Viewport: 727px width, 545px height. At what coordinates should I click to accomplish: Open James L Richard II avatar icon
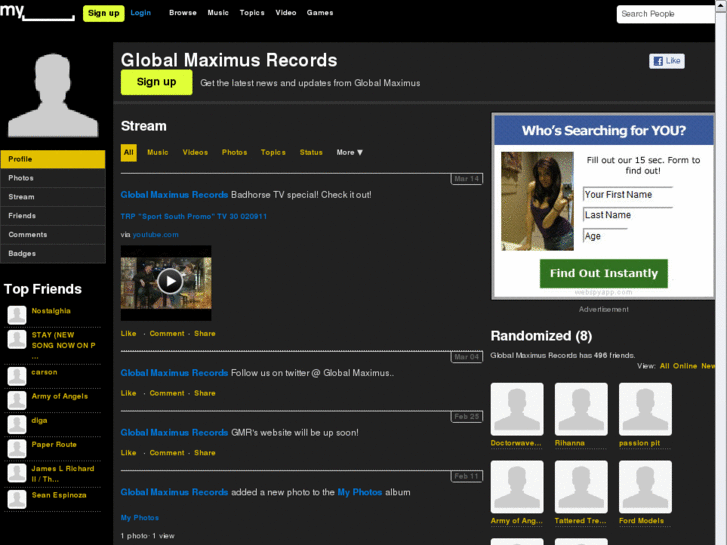pos(17,473)
